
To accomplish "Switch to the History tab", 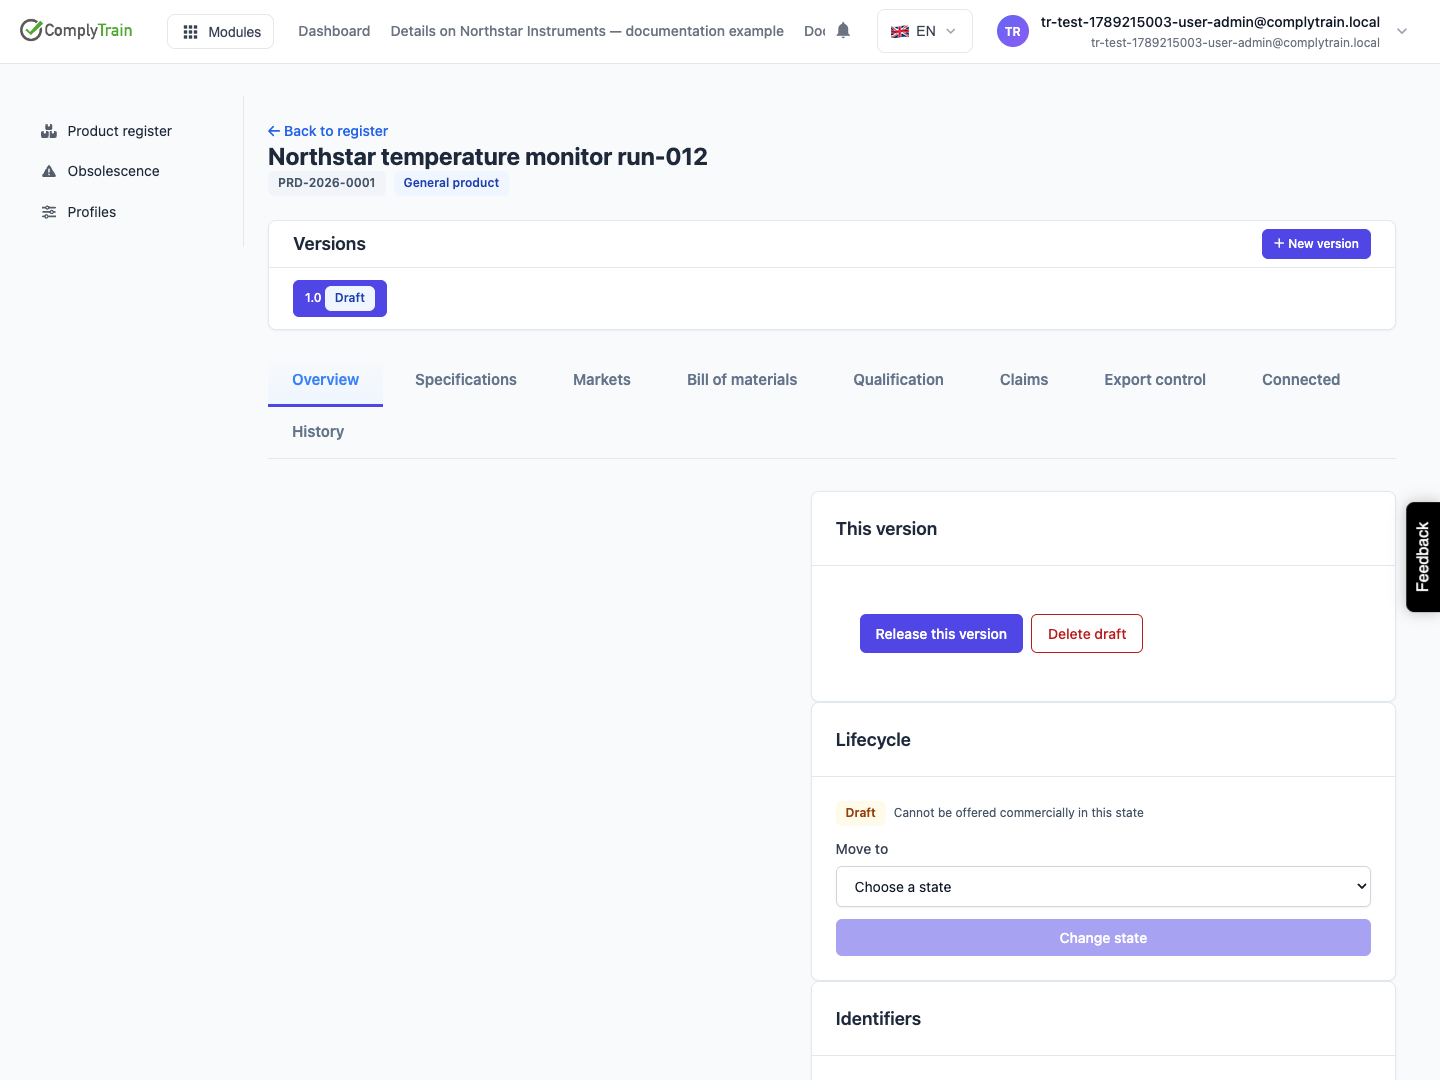I will [318, 432].
